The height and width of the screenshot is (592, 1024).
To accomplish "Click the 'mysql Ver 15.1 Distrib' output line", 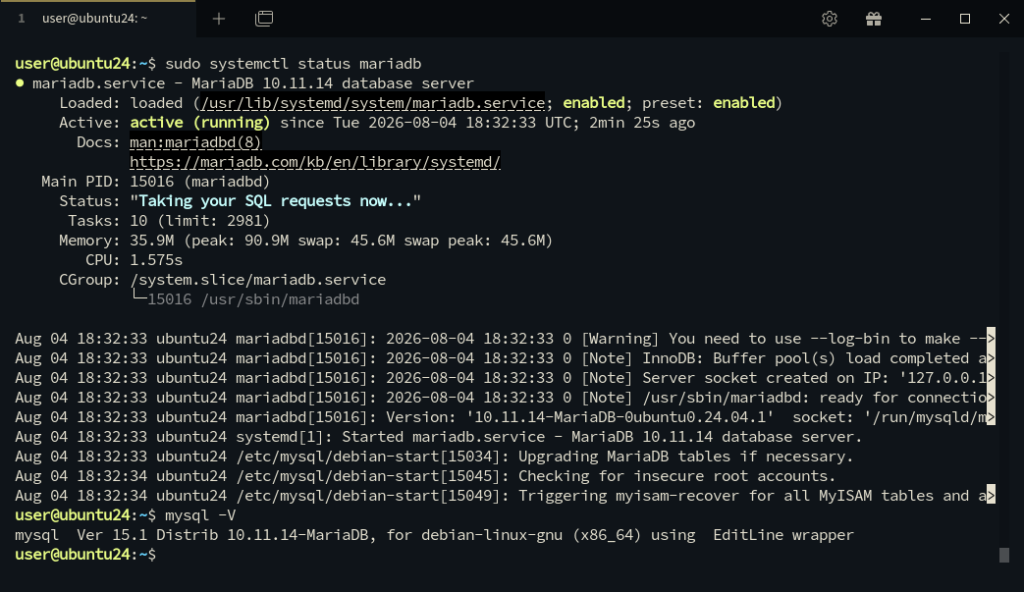I will coord(434,534).
